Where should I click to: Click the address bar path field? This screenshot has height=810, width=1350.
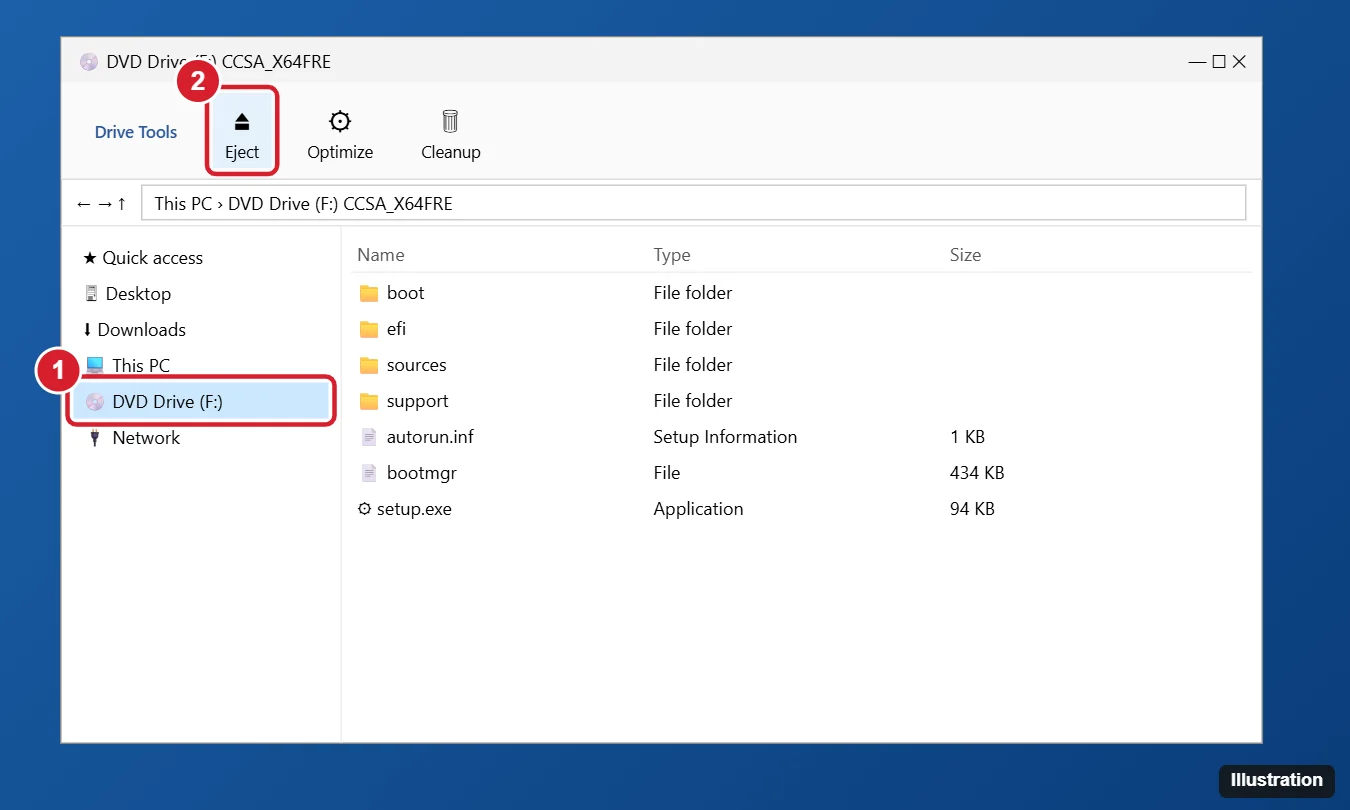694,203
